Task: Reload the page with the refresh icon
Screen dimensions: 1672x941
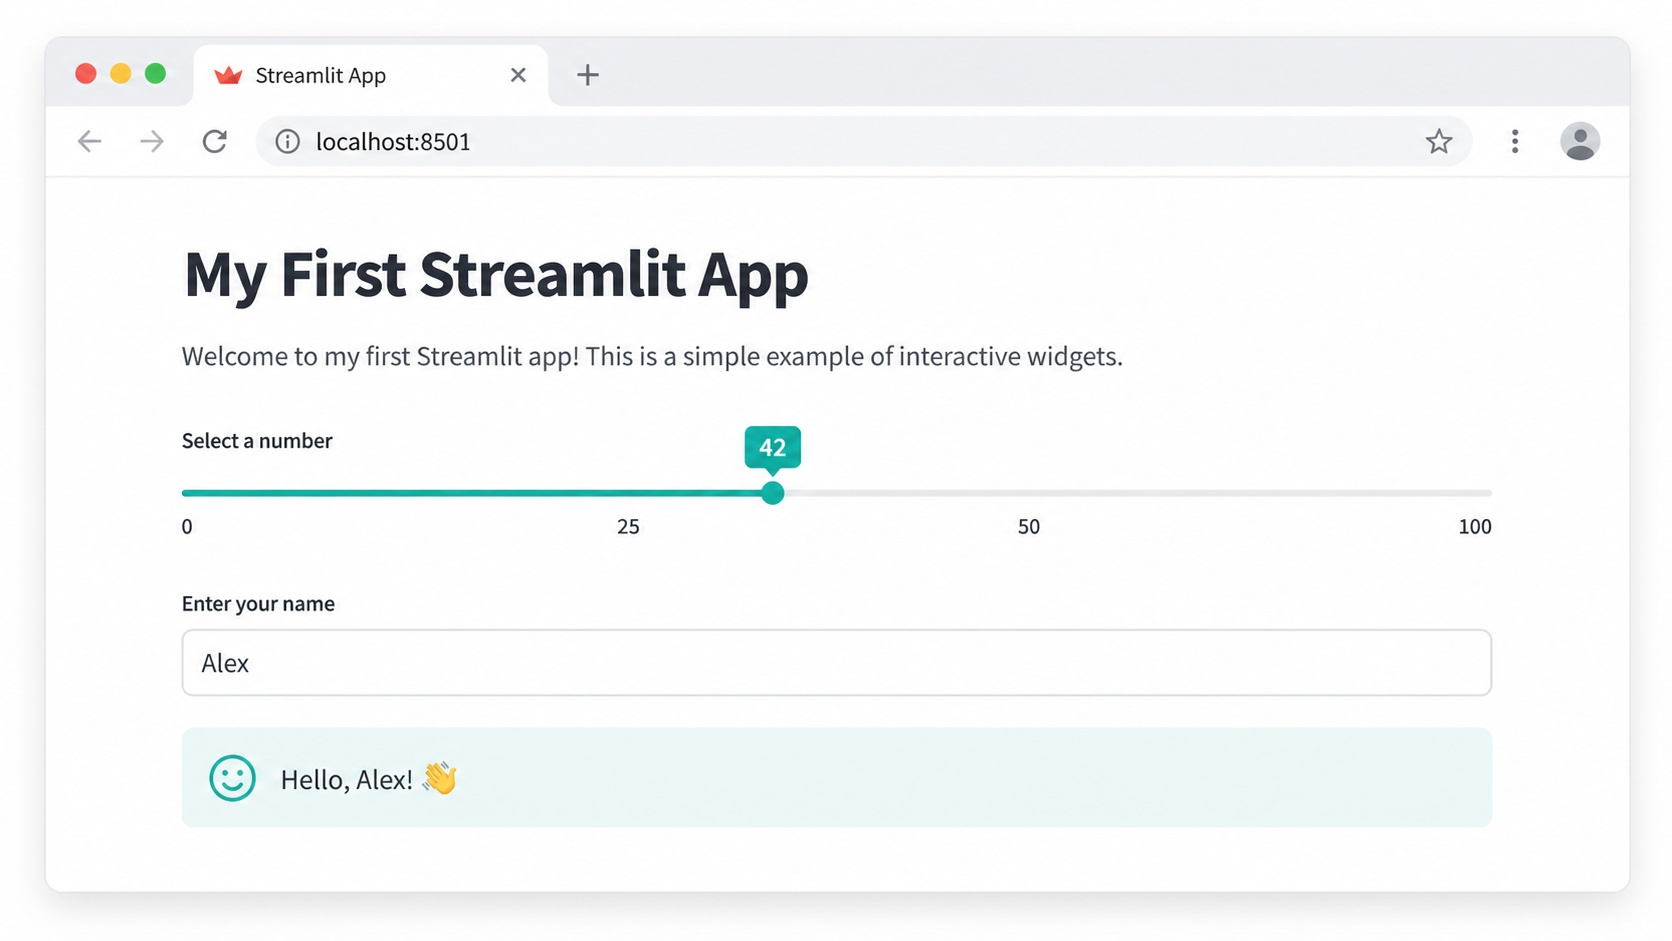Action: click(215, 141)
